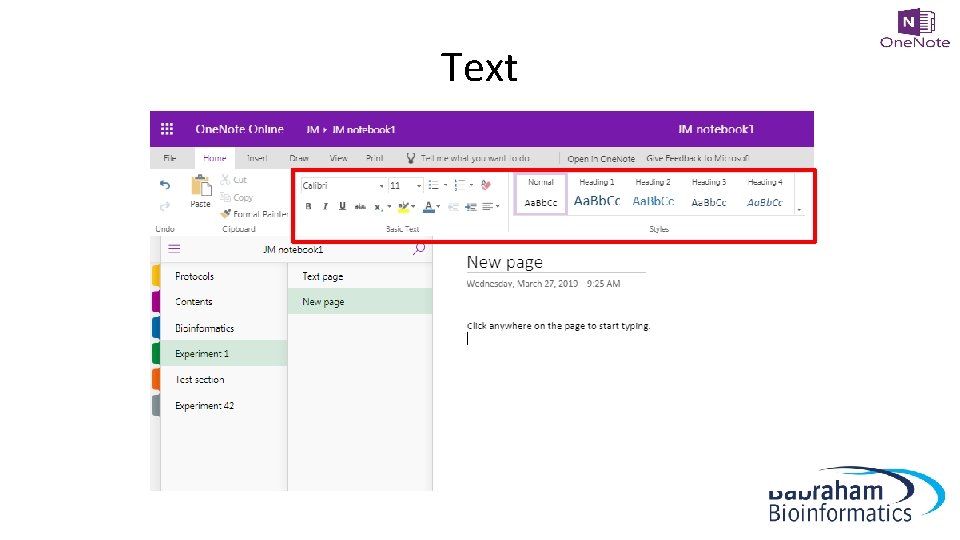Click Give Feedback to Microsoft
Image resolution: width=960 pixels, height=540 pixels.
pos(697,158)
